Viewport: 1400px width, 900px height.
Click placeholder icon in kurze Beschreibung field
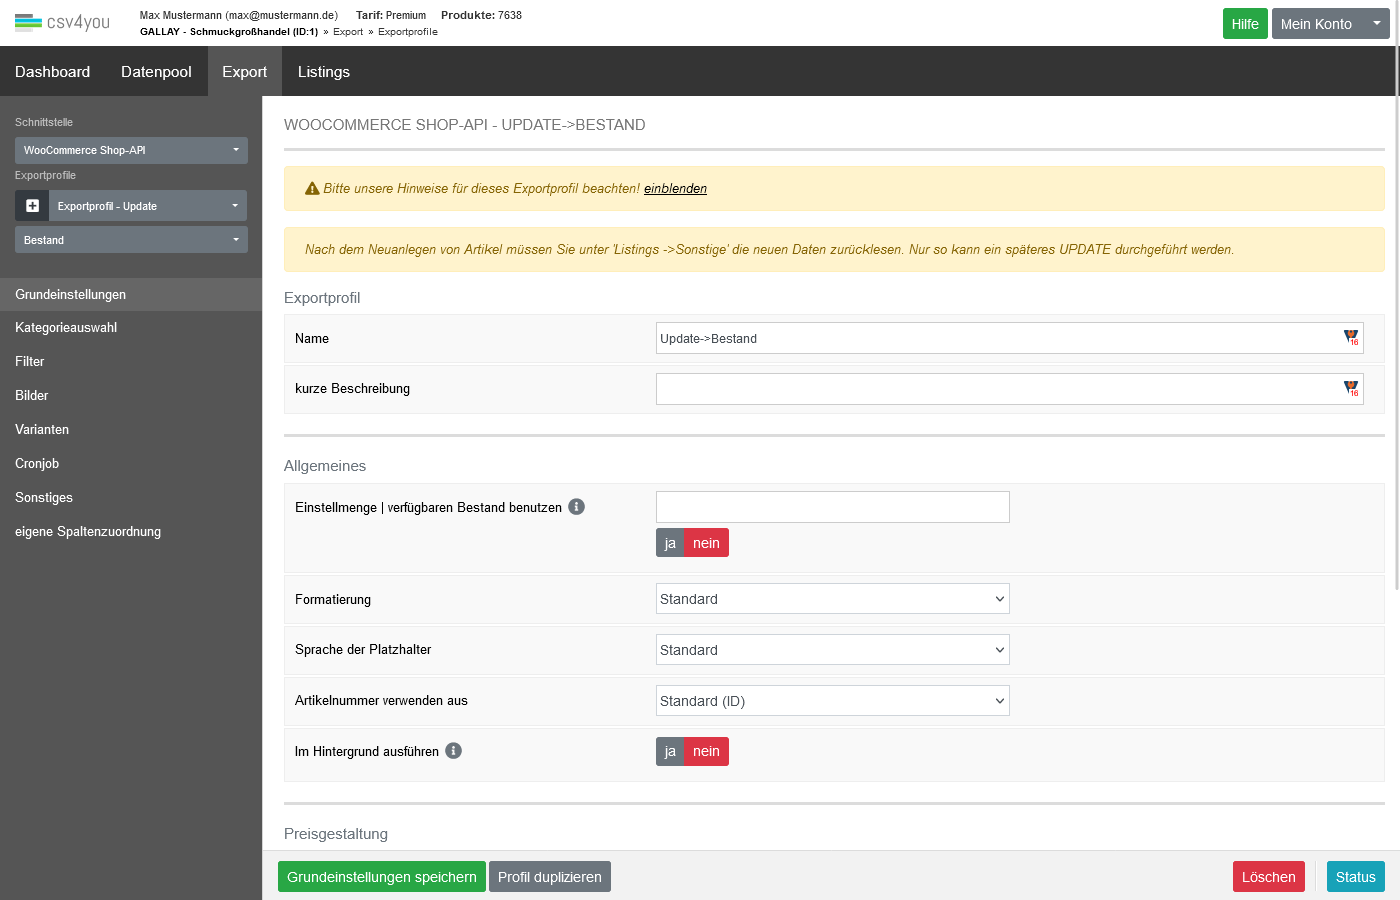1351,388
